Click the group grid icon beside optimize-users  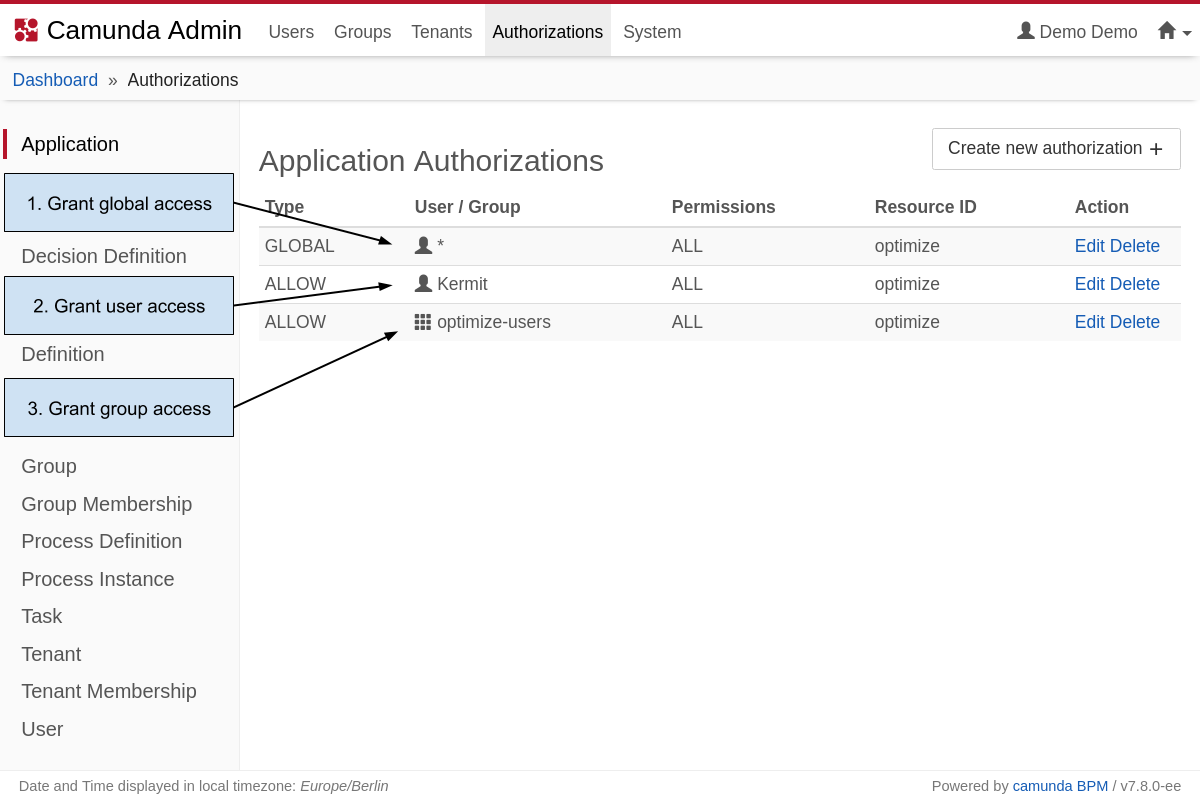point(423,322)
